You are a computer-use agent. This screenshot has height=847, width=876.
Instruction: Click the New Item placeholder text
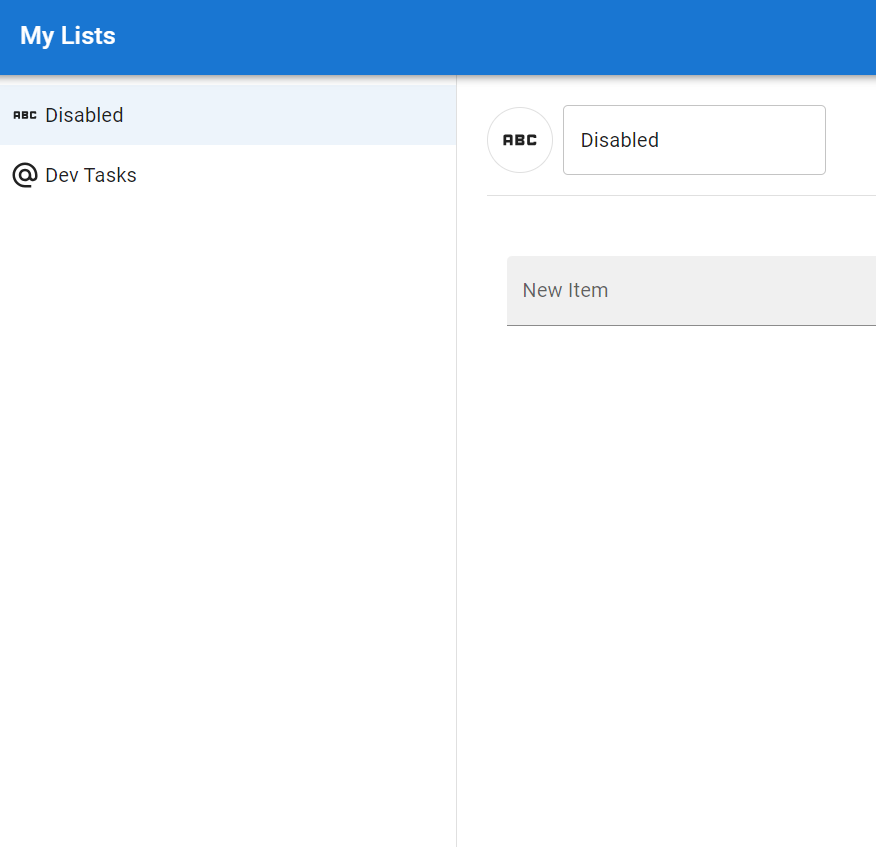coord(565,291)
